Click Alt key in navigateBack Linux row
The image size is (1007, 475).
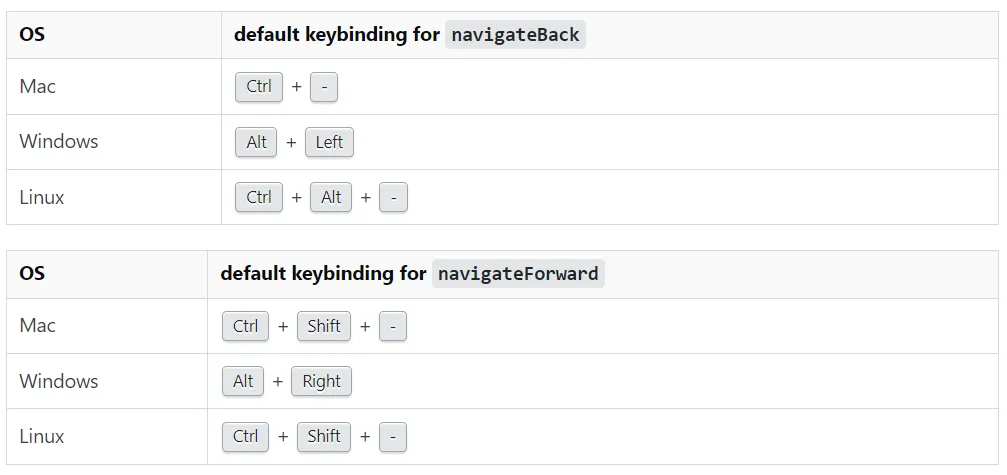click(x=331, y=197)
